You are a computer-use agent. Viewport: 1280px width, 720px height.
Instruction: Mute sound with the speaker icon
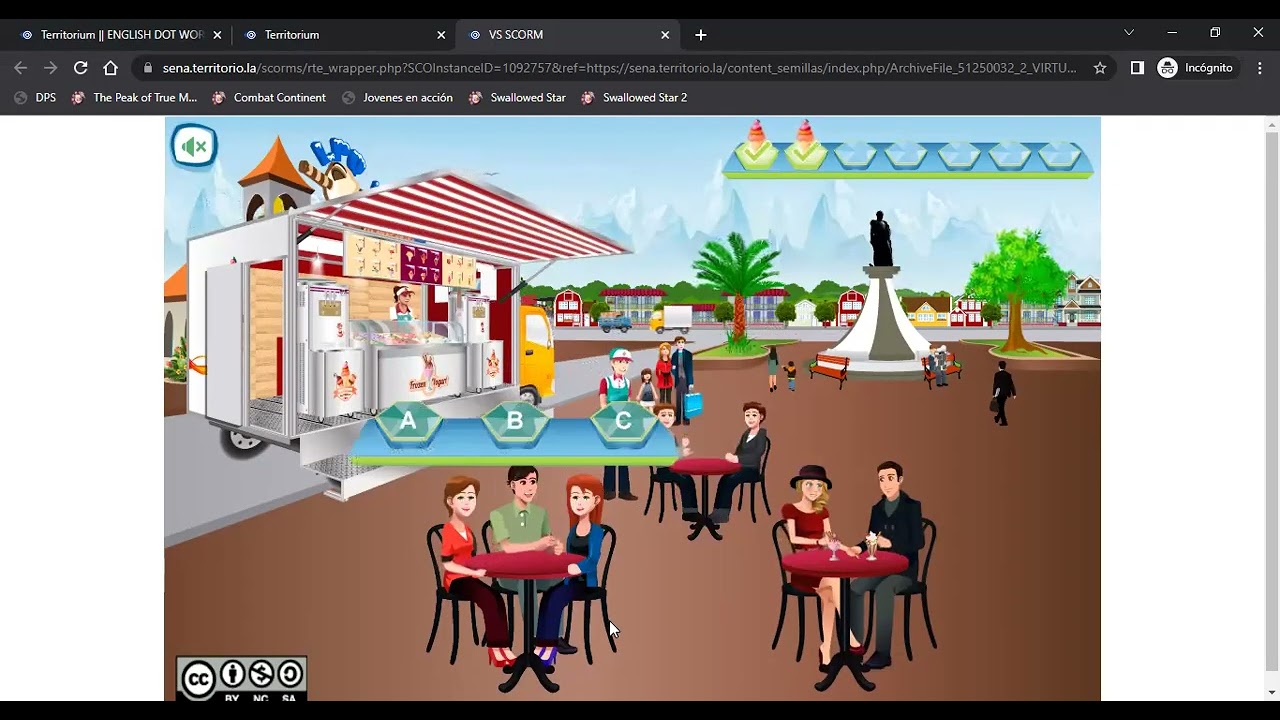[195, 147]
